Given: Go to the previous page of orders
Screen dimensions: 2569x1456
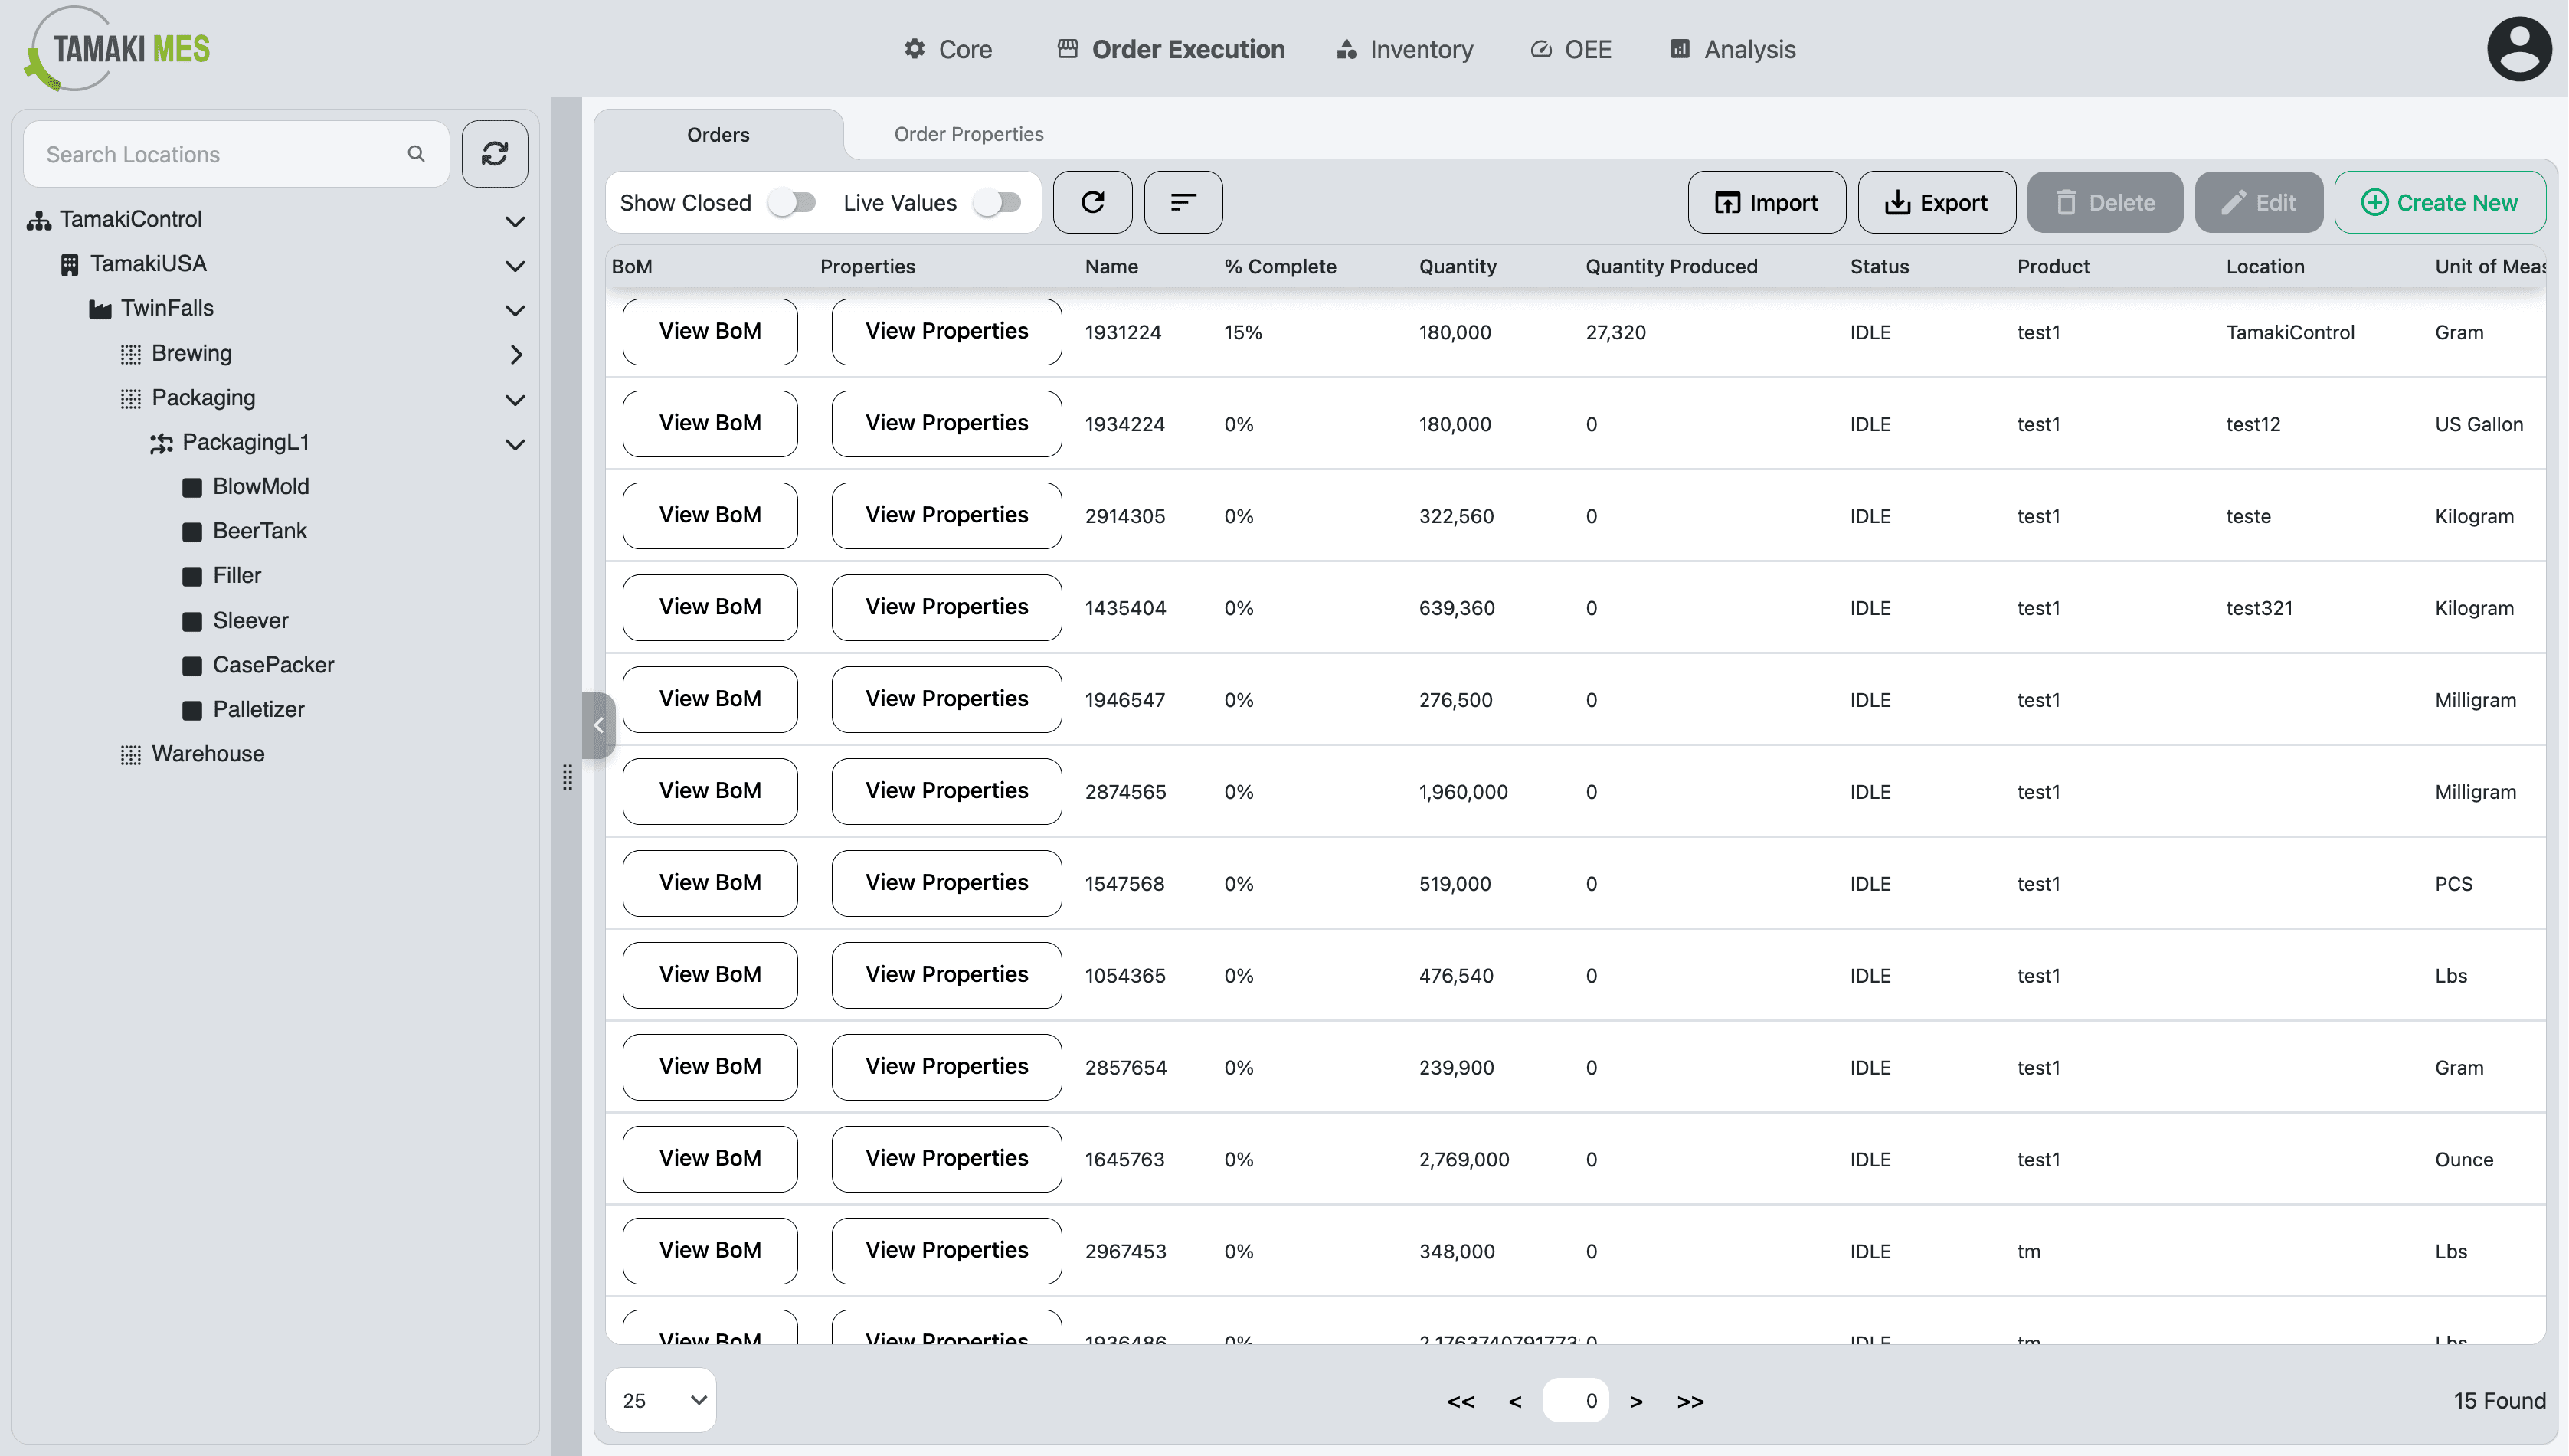Looking at the screenshot, I should click(x=1515, y=1401).
